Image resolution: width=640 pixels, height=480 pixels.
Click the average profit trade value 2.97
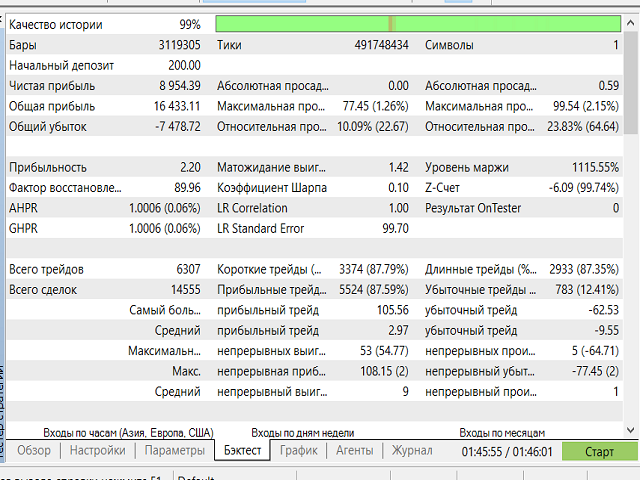pos(398,331)
